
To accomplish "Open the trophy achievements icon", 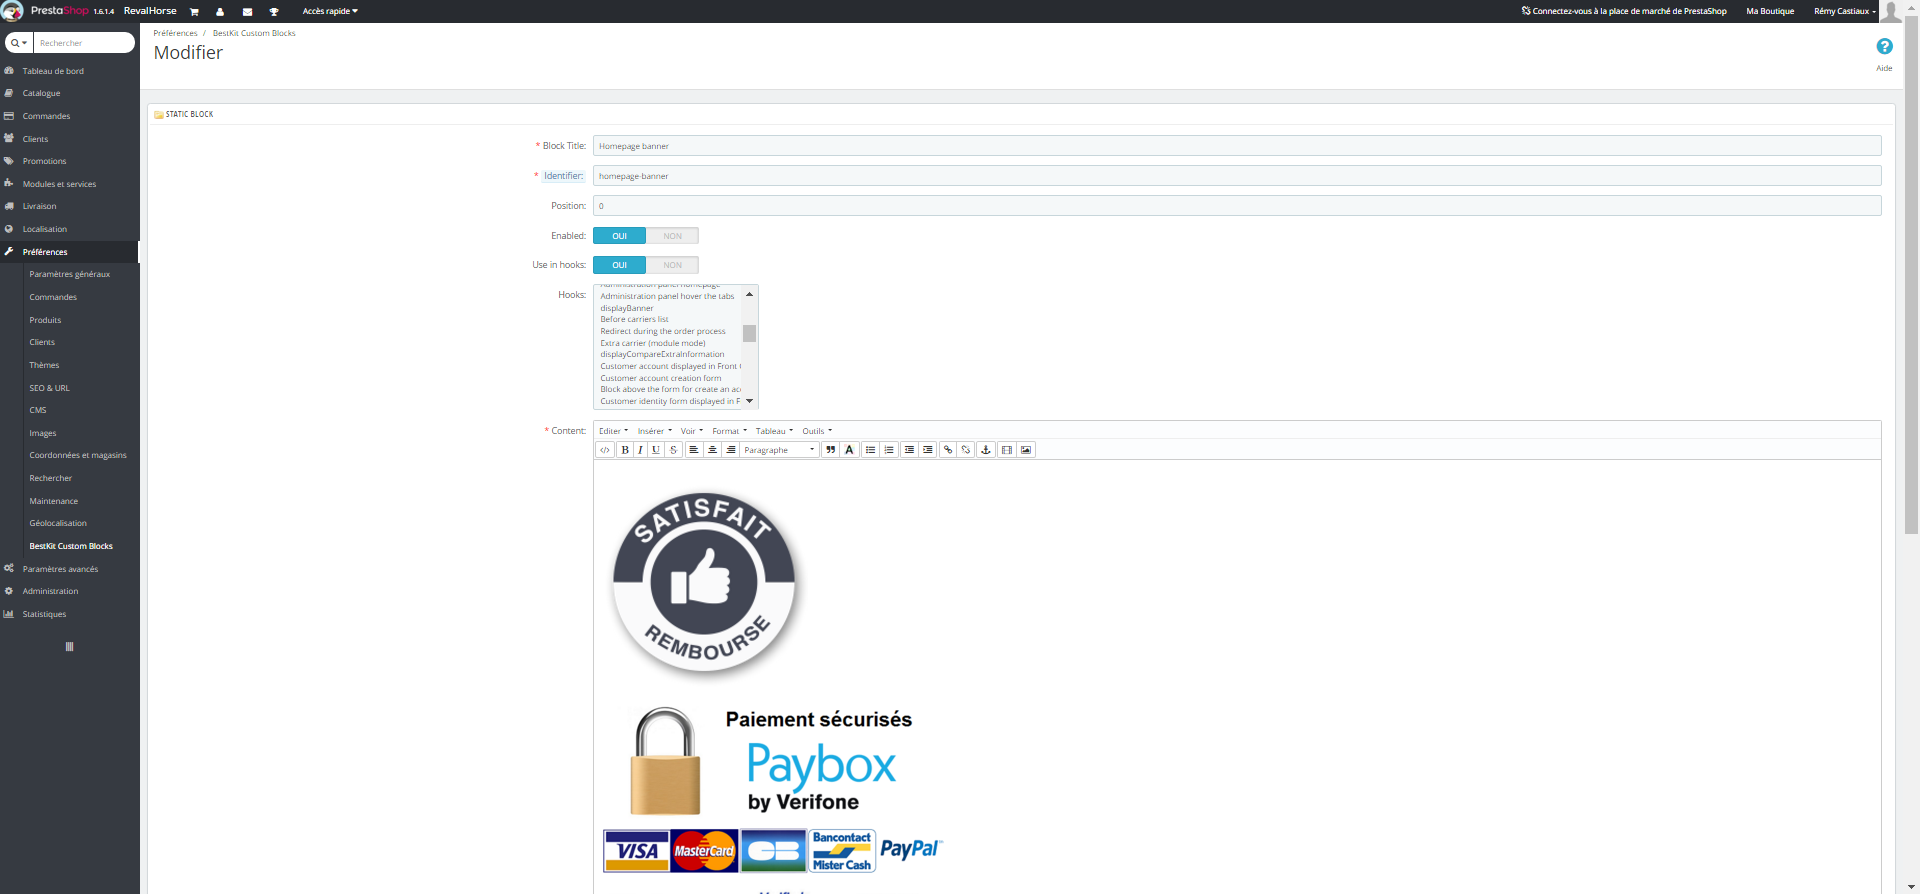I will (x=274, y=11).
